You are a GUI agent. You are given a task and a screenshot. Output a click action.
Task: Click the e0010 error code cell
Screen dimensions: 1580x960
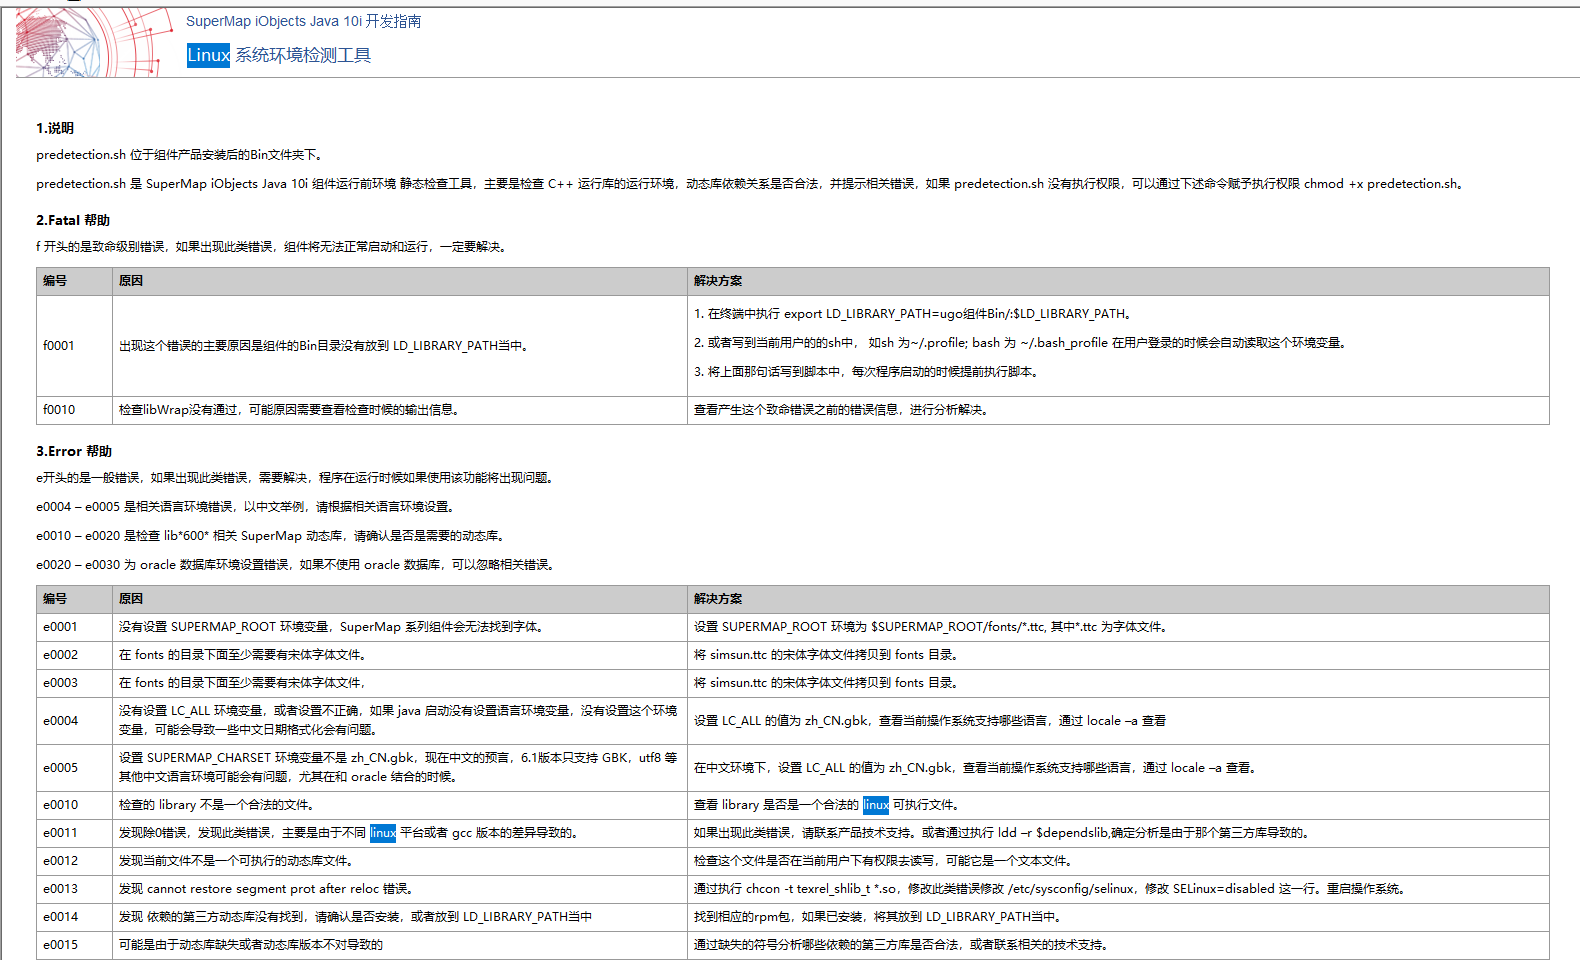coord(74,805)
